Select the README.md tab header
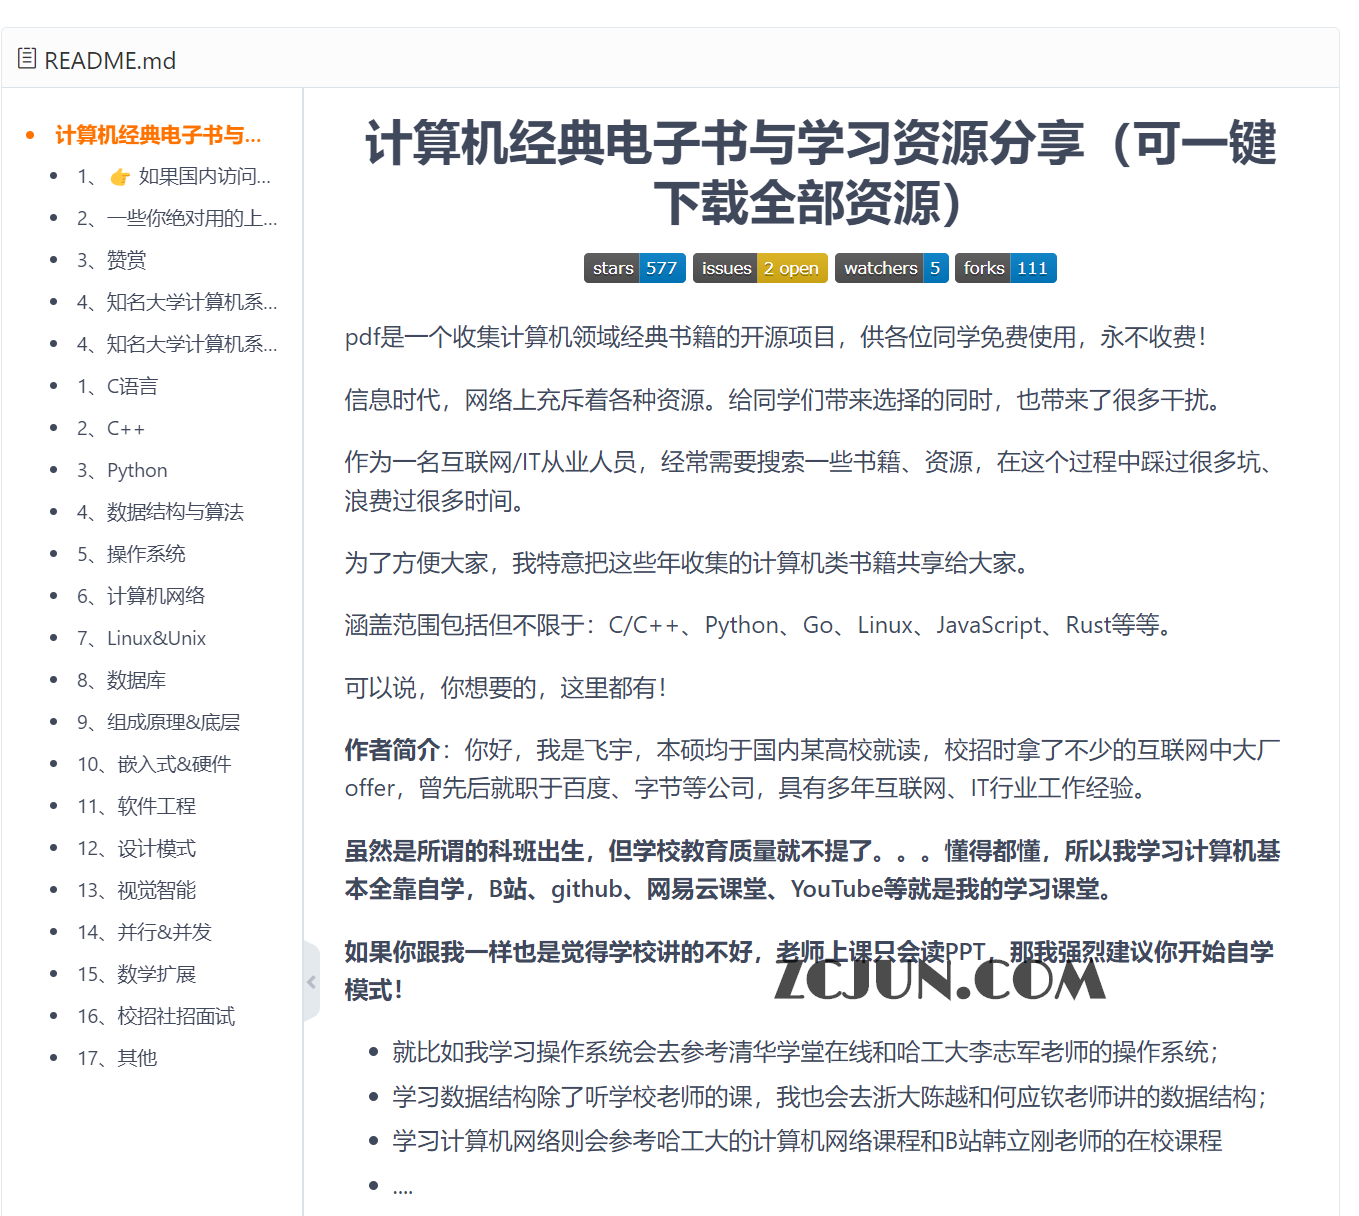This screenshot has width=1359, height=1216. point(111,60)
